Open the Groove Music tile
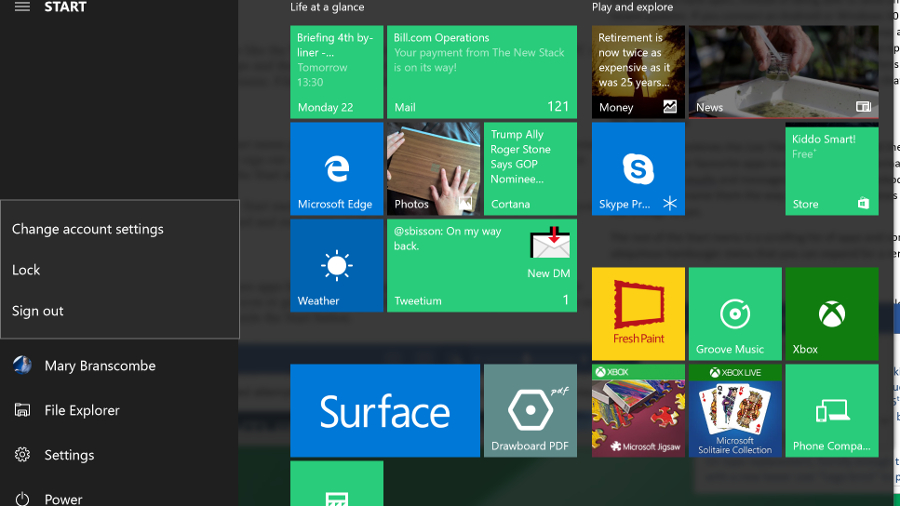 (735, 314)
